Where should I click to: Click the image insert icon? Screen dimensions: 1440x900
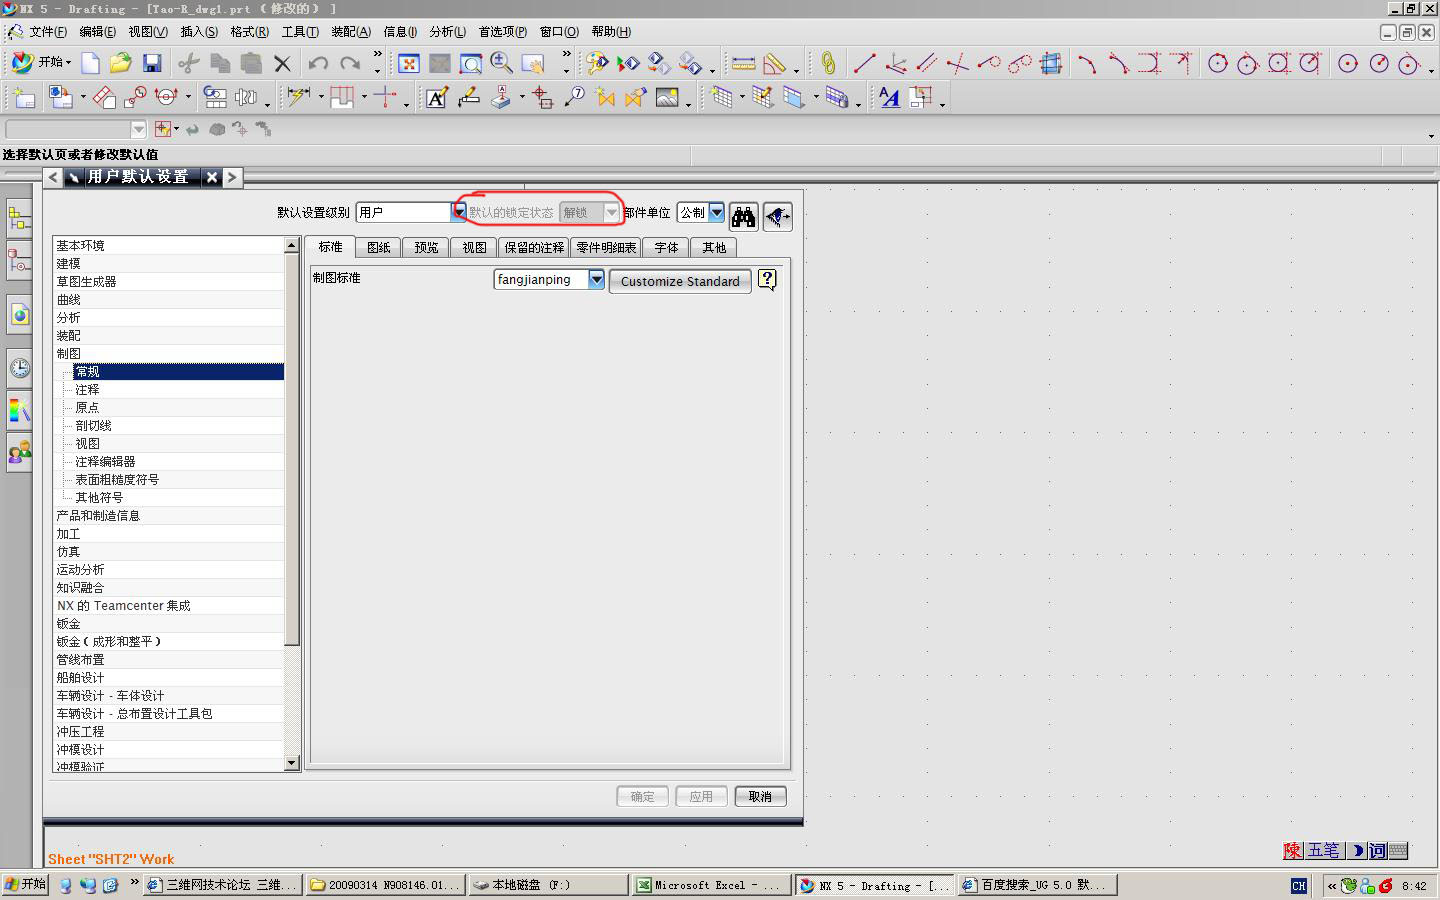point(667,97)
